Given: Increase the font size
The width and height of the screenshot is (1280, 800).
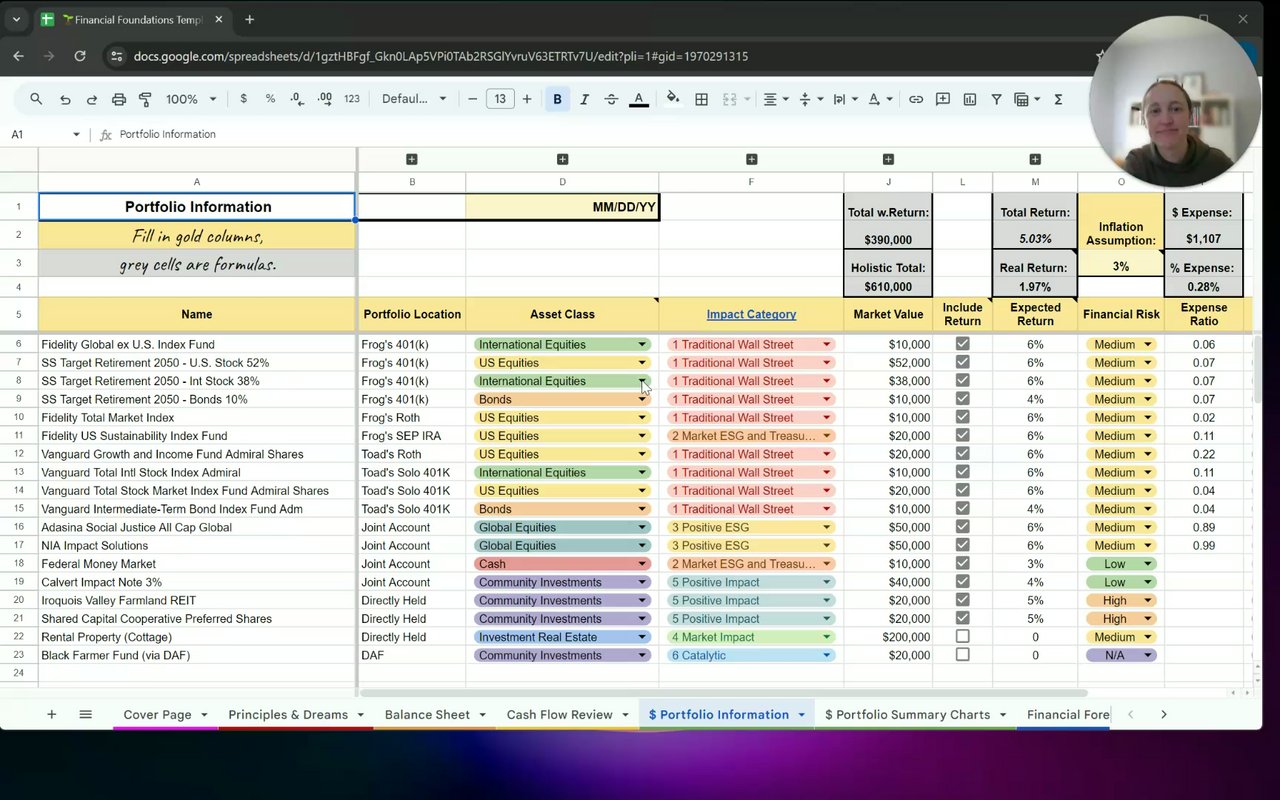Looking at the screenshot, I should point(527,99).
